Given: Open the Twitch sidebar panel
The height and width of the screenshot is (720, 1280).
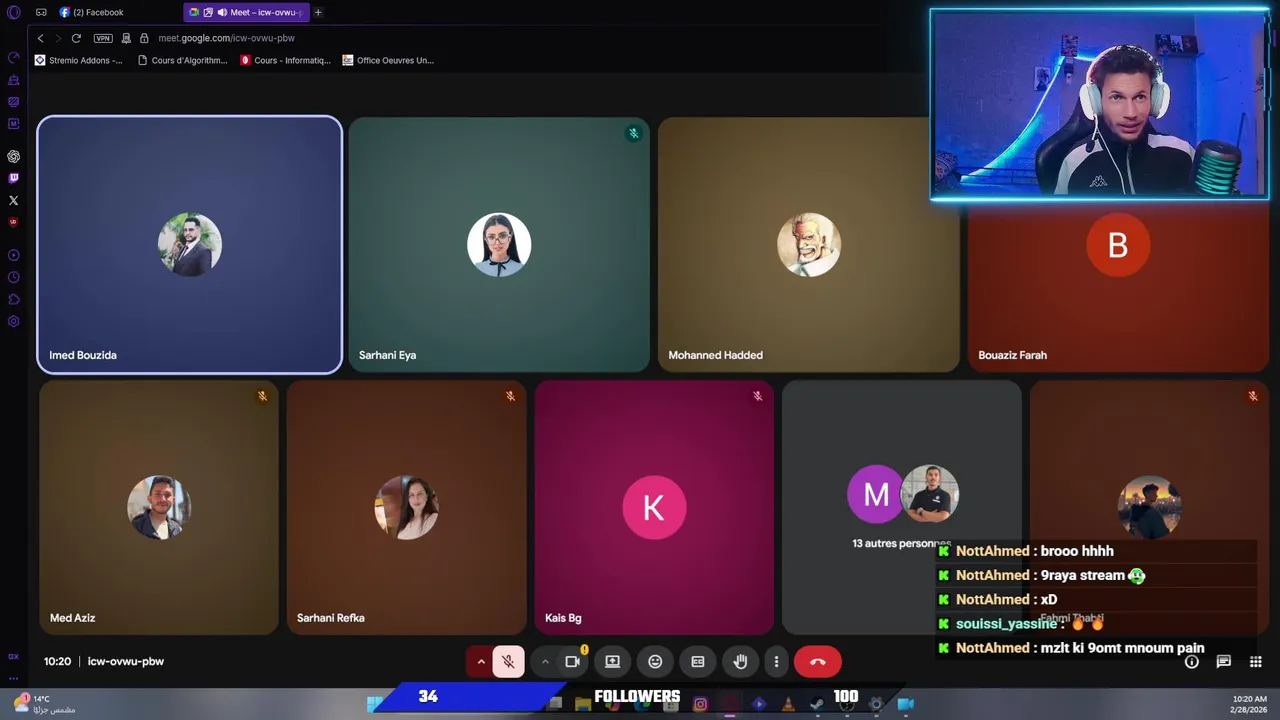Looking at the screenshot, I should pyautogui.click(x=13, y=178).
